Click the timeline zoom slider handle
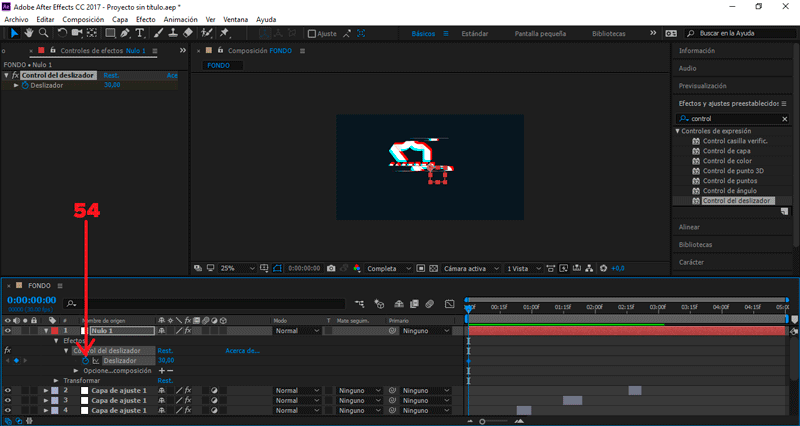This screenshot has height=426, width=800. coord(482,421)
